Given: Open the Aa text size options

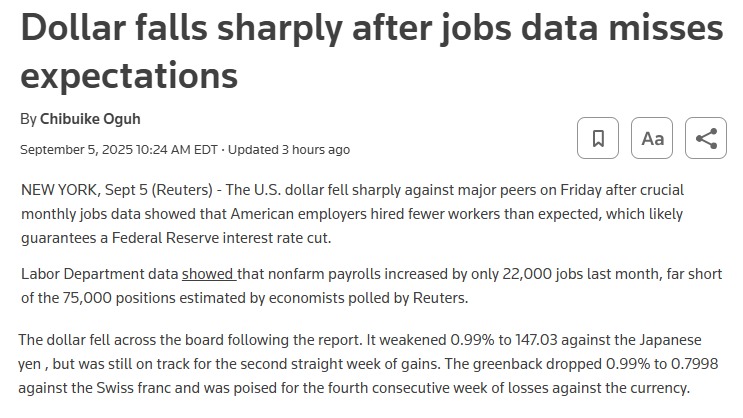Looking at the screenshot, I should pyautogui.click(x=652, y=138).
